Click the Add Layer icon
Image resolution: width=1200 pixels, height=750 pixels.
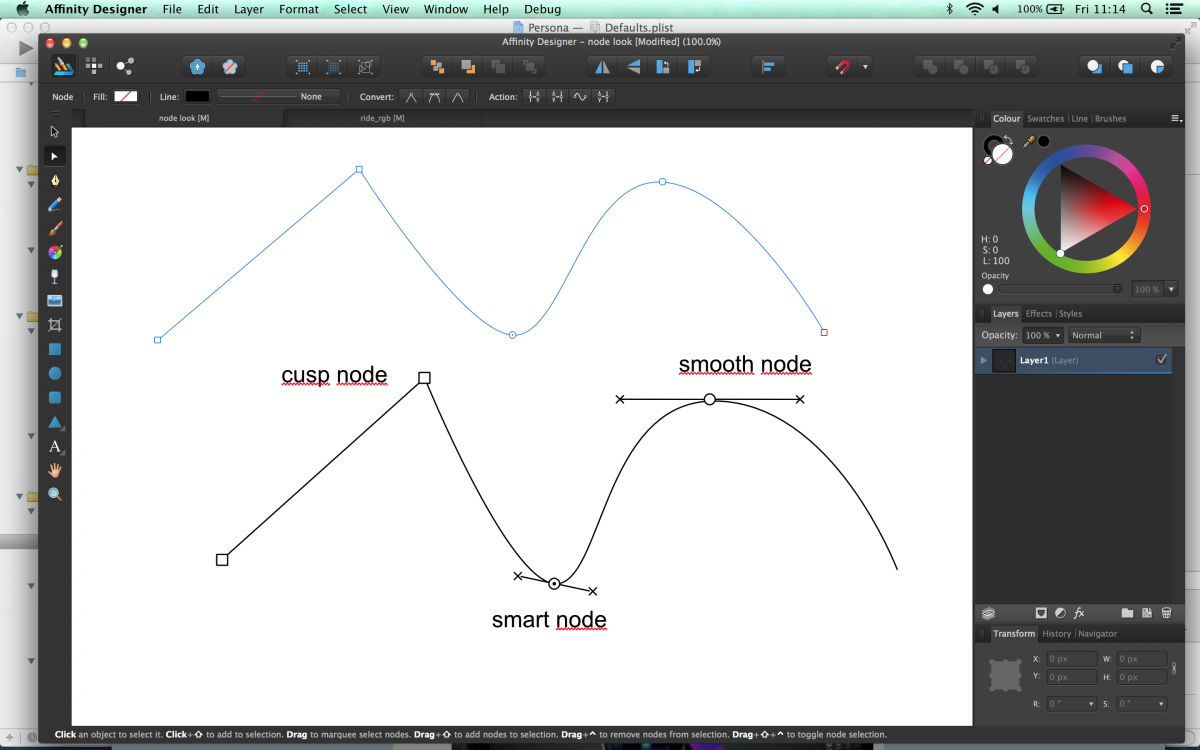(1147, 613)
